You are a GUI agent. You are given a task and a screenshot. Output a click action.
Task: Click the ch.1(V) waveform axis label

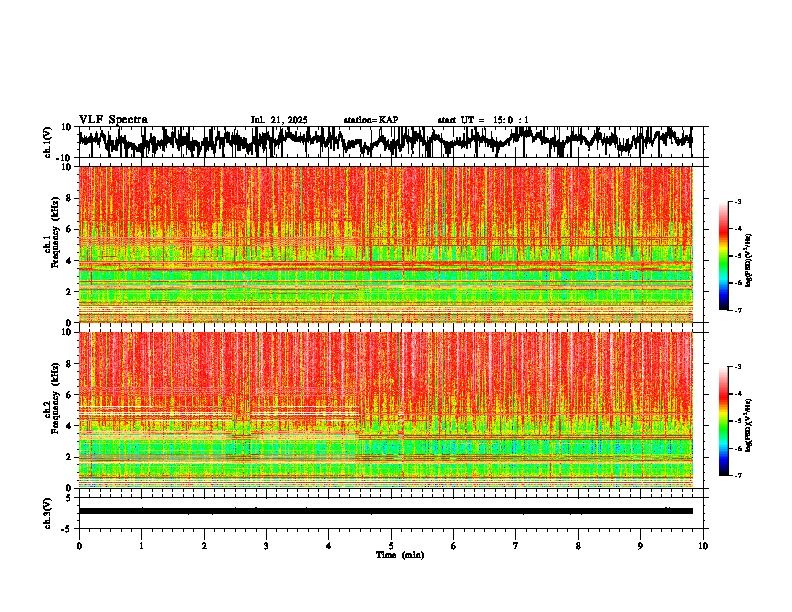[49, 142]
